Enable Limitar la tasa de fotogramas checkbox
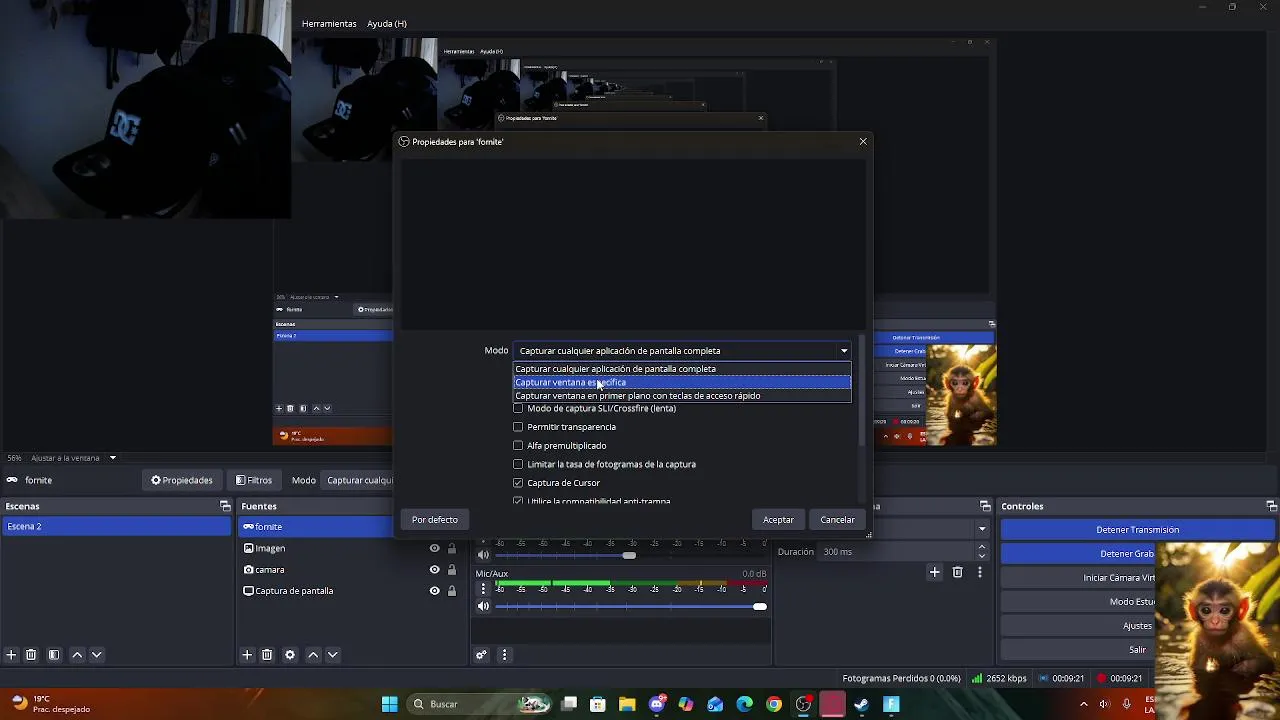 point(518,464)
